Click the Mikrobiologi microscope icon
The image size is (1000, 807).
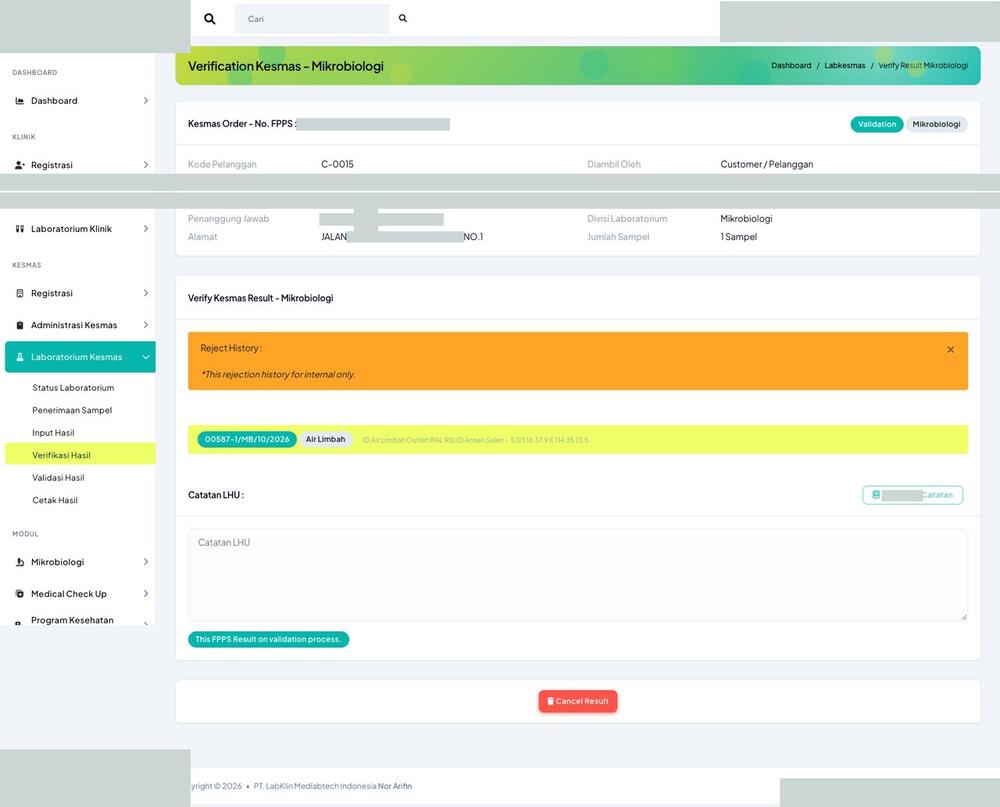coord(20,562)
